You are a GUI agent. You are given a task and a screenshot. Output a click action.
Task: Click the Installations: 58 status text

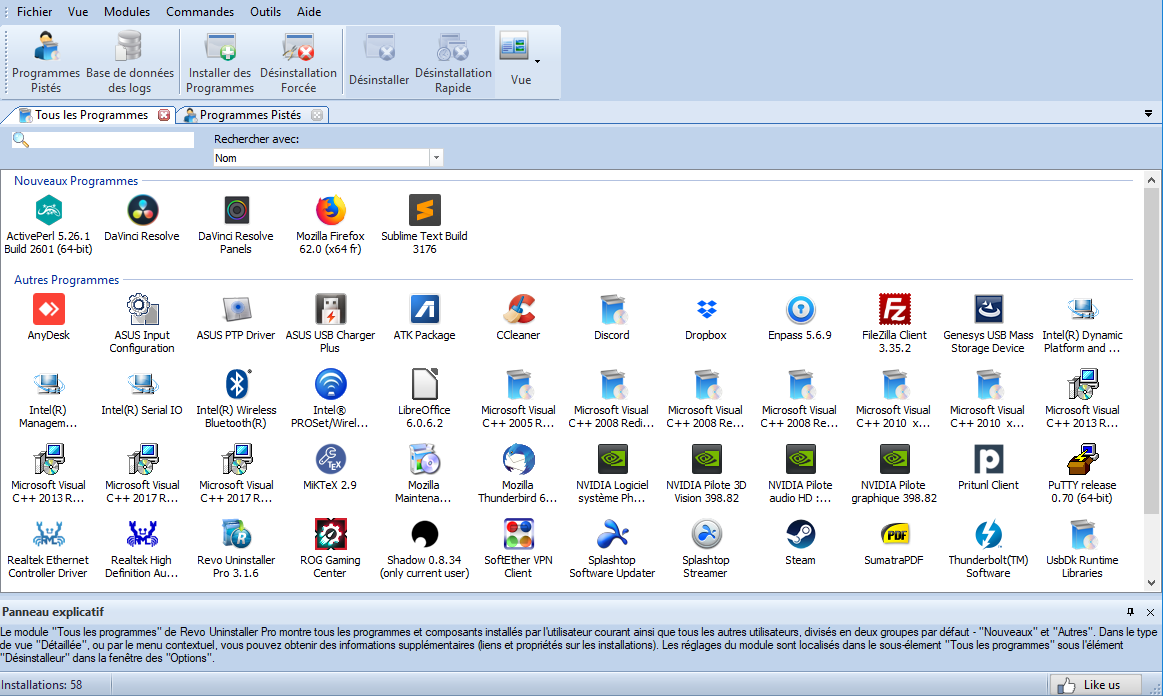(x=42, y=685)
